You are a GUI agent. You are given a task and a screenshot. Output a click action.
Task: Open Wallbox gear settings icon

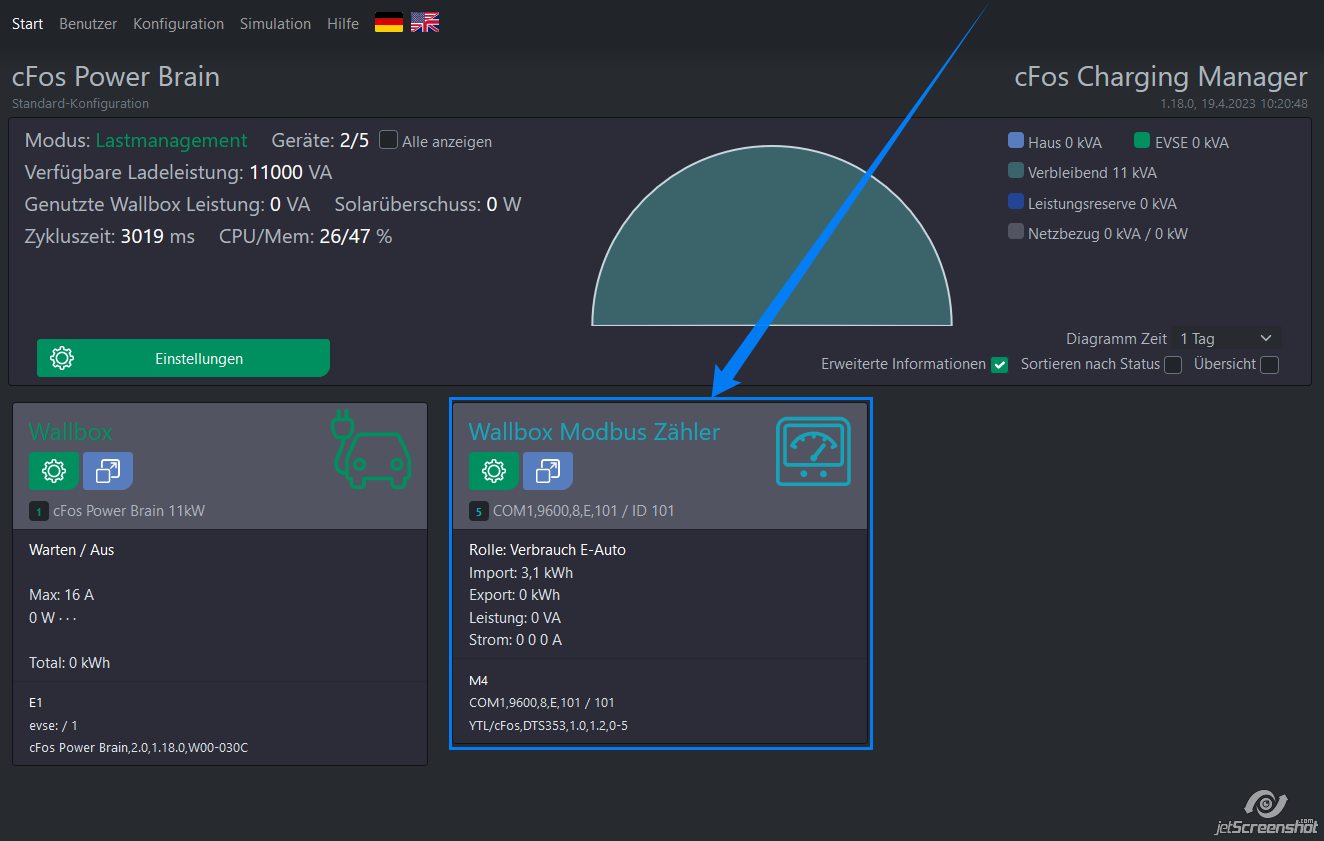(54, 470)
